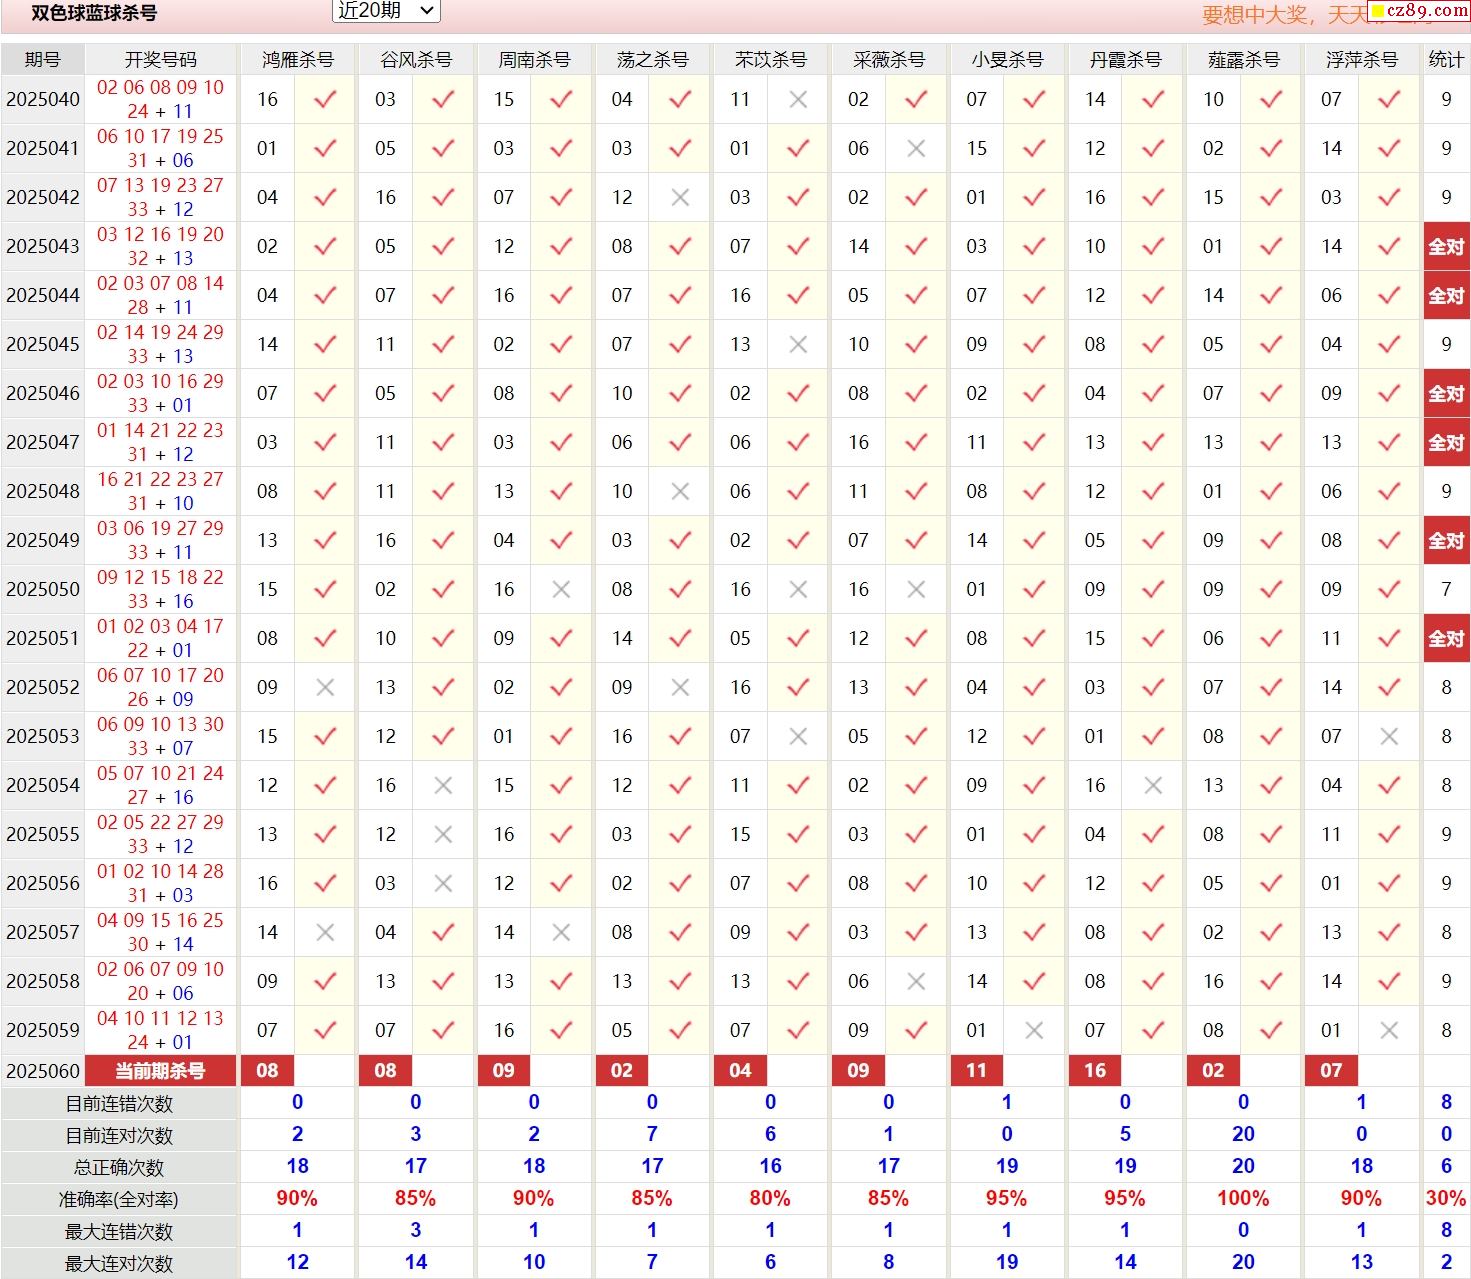Image resolution: width=1471 pixels, height=1279 pixels.
Task: Click the X mark for 芣苡杀号 in row 2025053
Action: click(798, 736)
